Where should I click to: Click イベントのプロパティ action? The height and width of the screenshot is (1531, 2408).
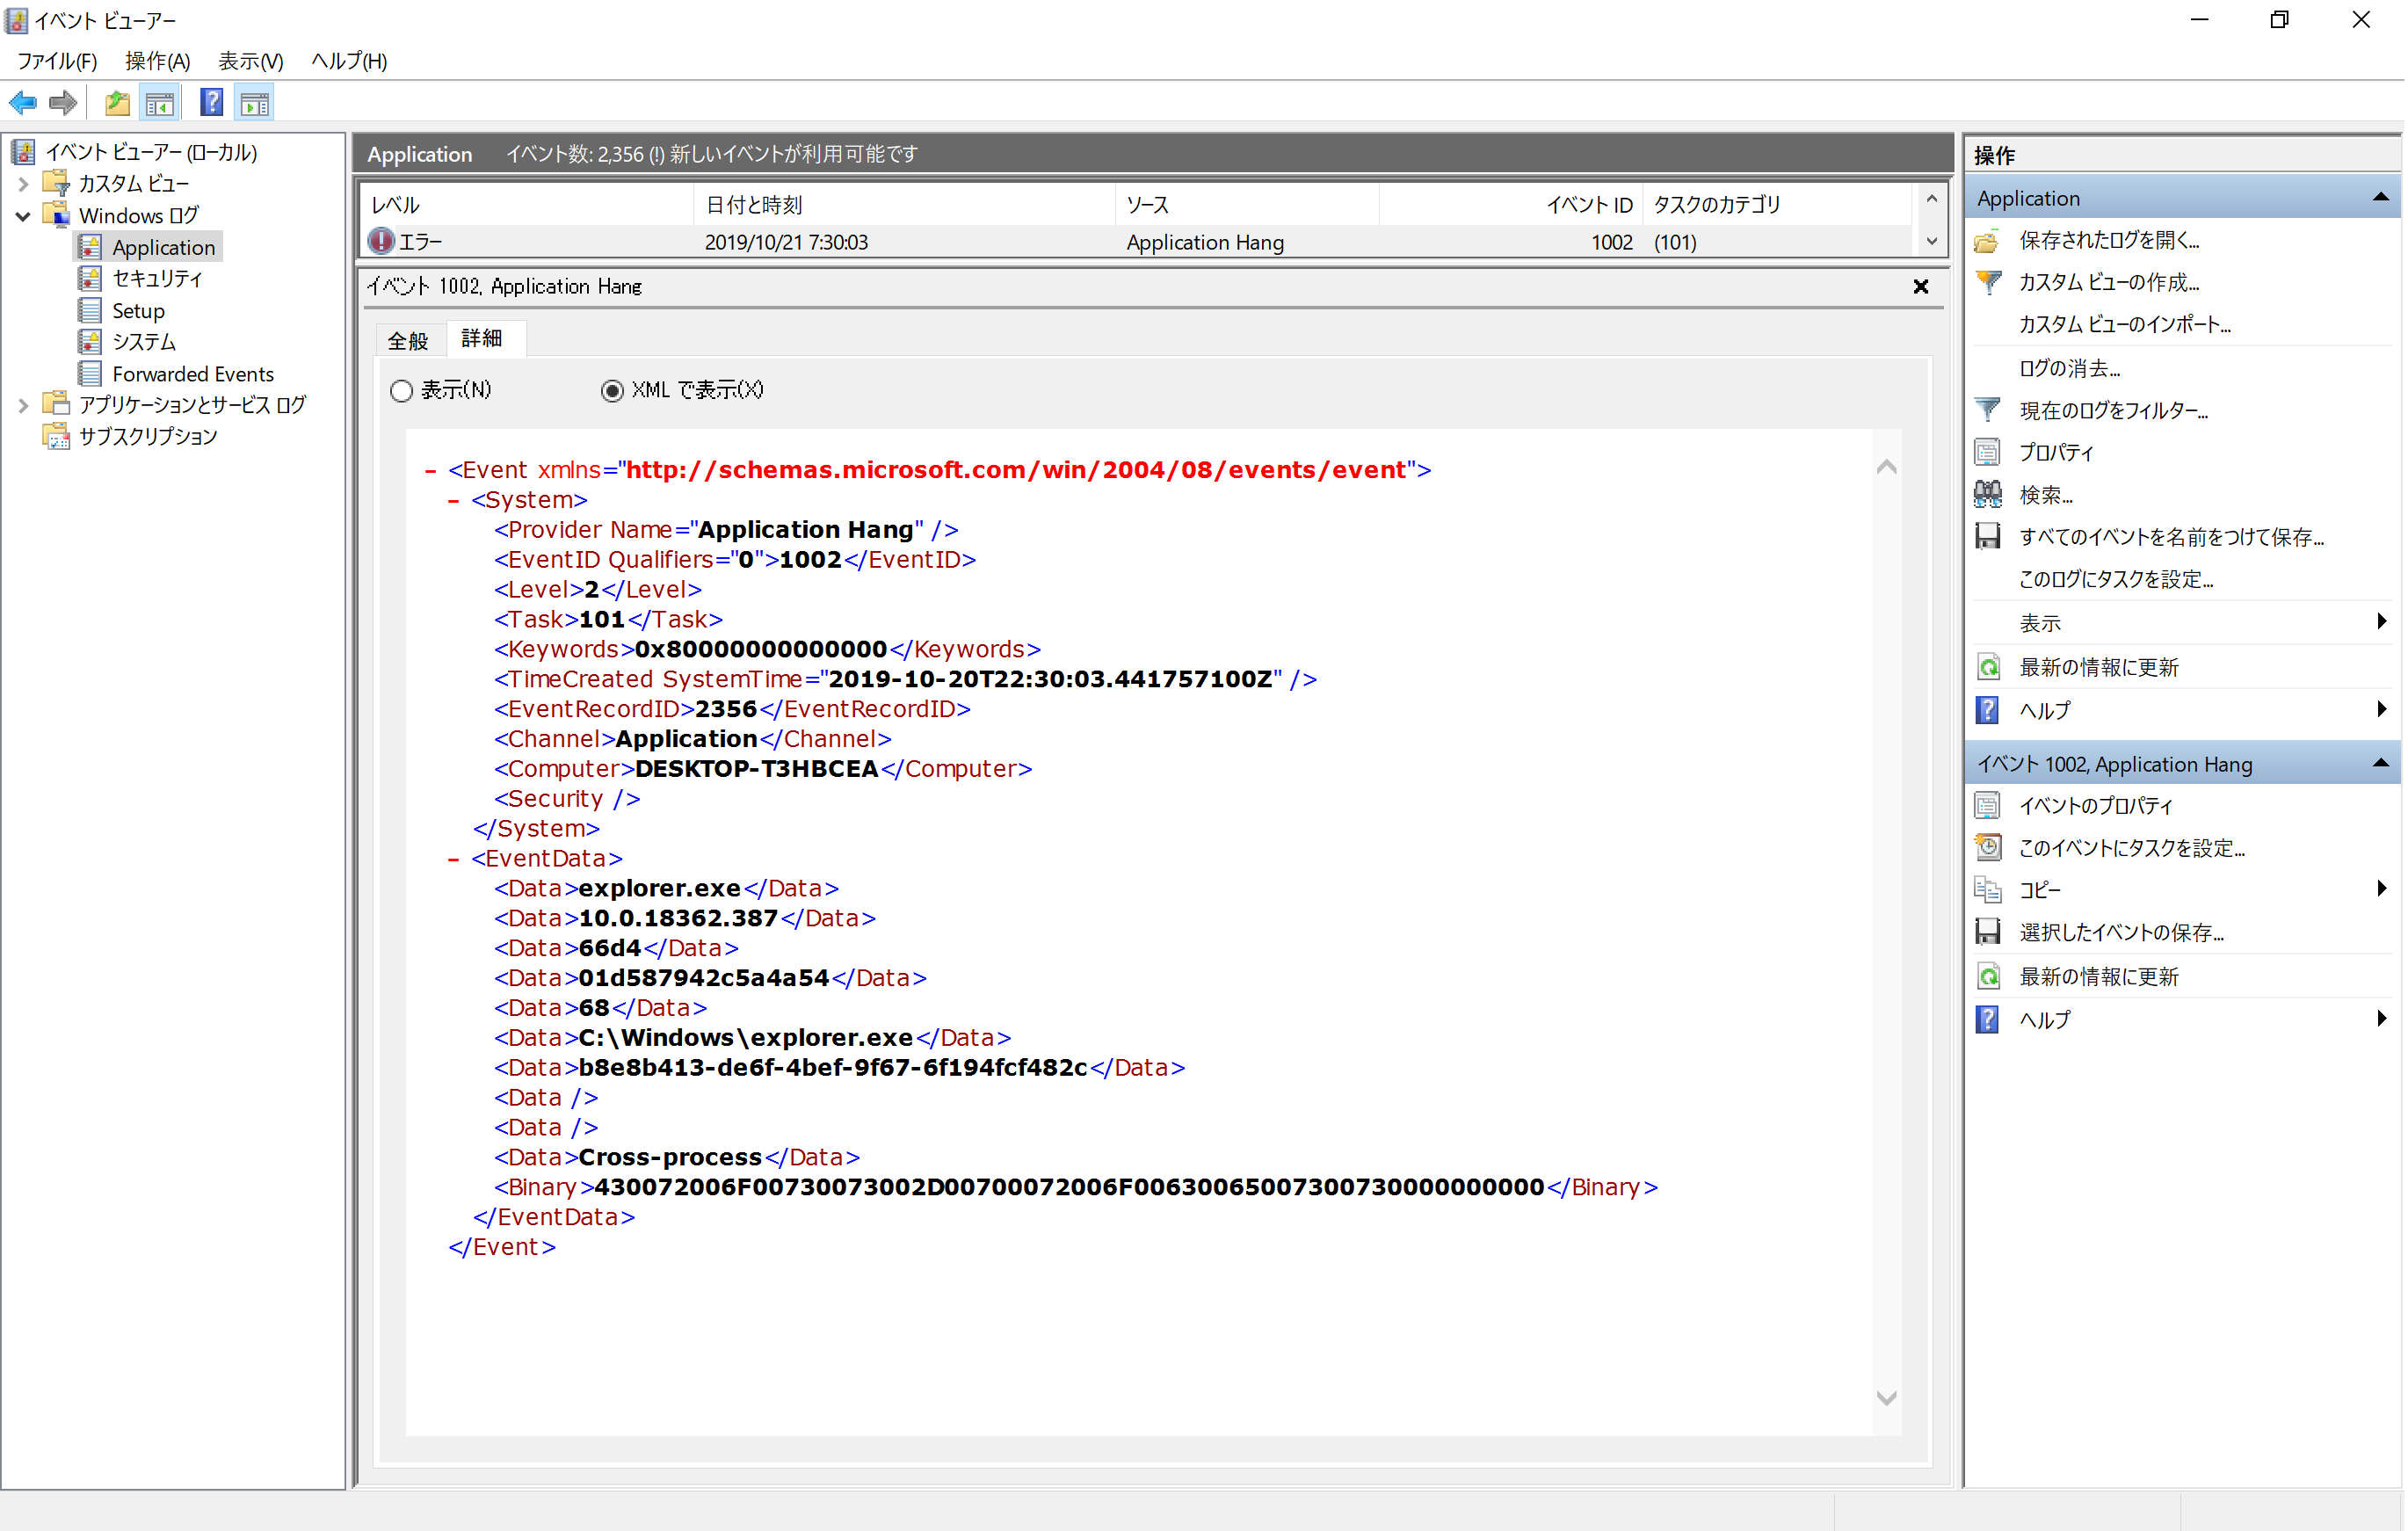coord(2096,806)
